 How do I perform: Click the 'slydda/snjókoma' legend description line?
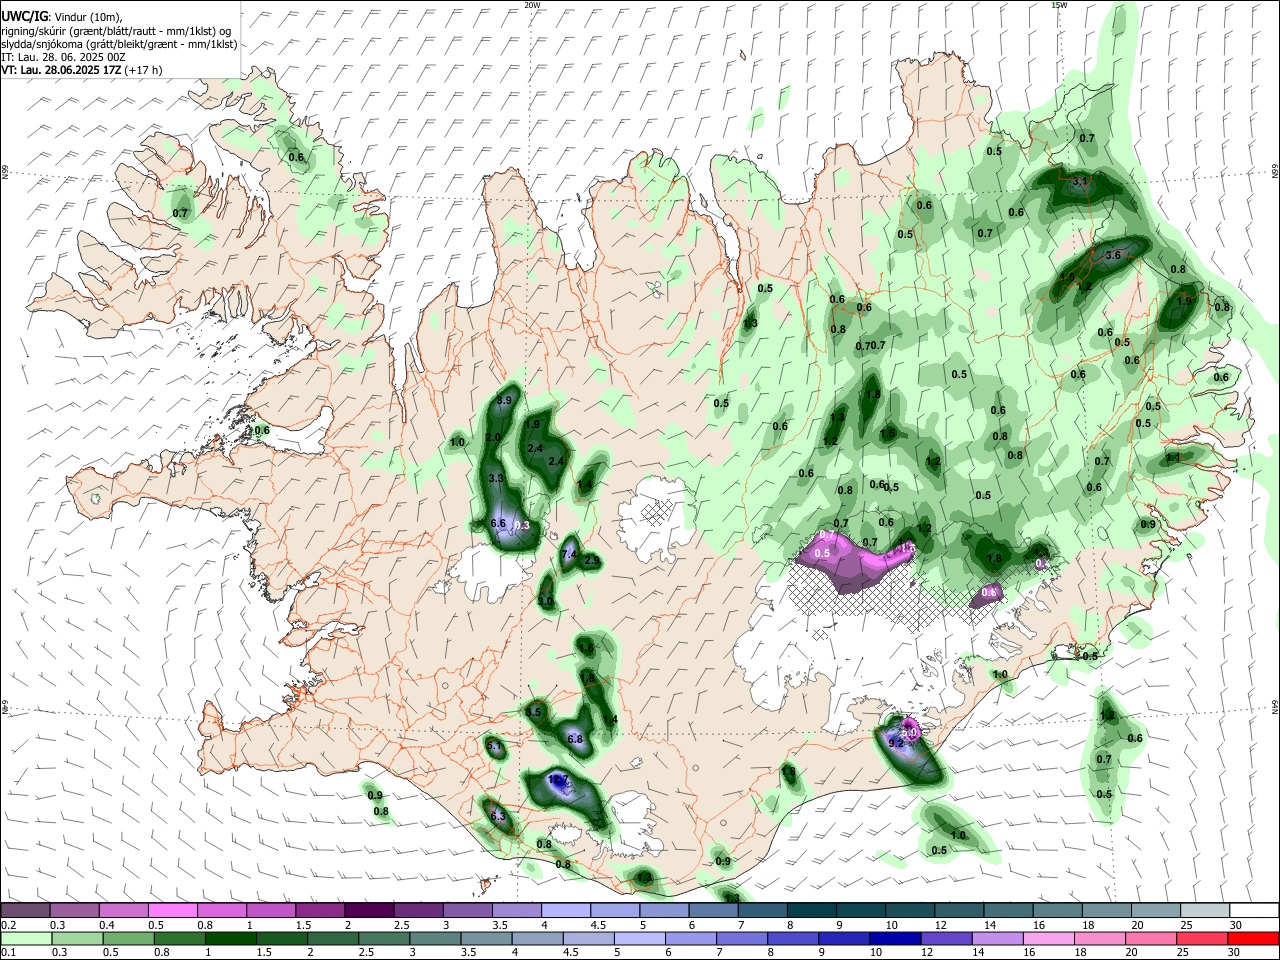pos(119,44)
